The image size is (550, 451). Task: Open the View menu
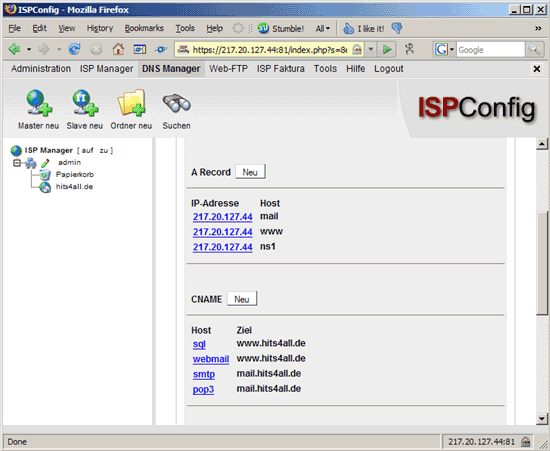[x=67, y=28]
